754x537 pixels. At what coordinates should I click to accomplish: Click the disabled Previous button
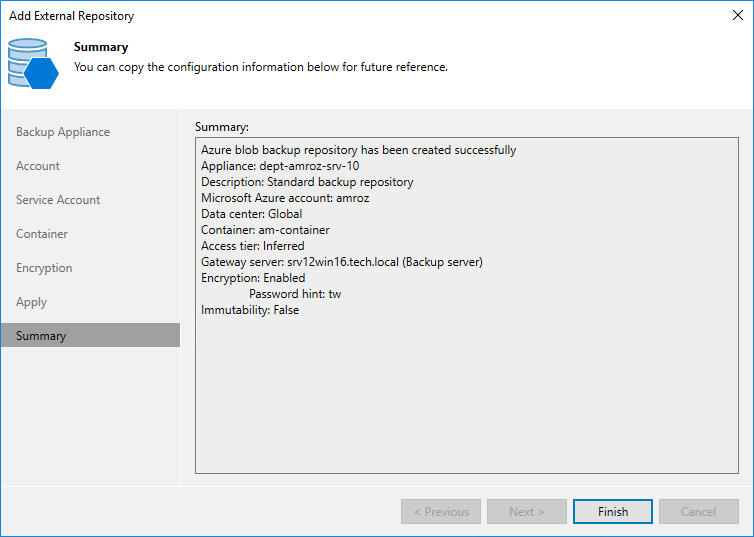[x=440, y=512]
